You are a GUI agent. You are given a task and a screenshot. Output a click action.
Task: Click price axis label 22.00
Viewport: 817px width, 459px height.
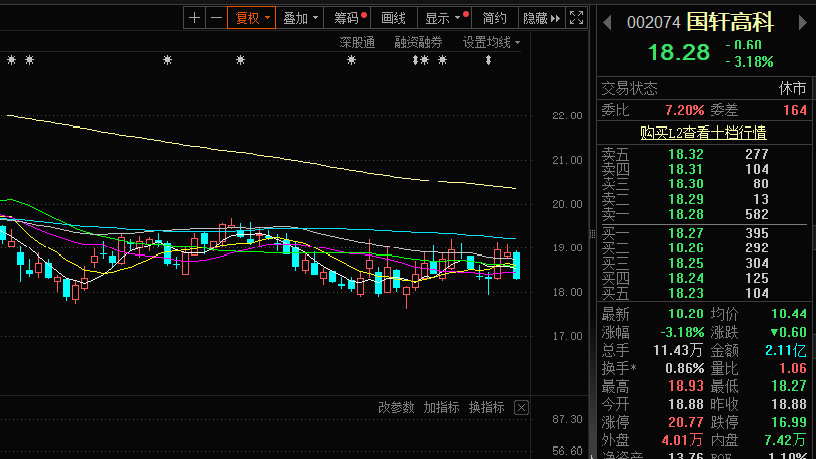pyautogui.click(x=567, y=116)
